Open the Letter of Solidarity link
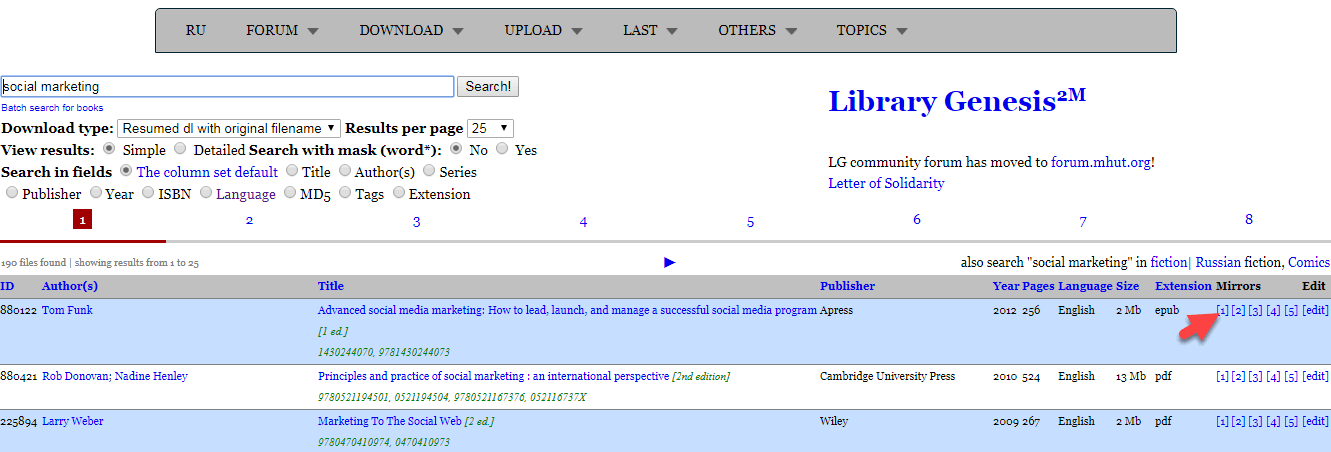 pyautogui.click(x=885, y=183)
